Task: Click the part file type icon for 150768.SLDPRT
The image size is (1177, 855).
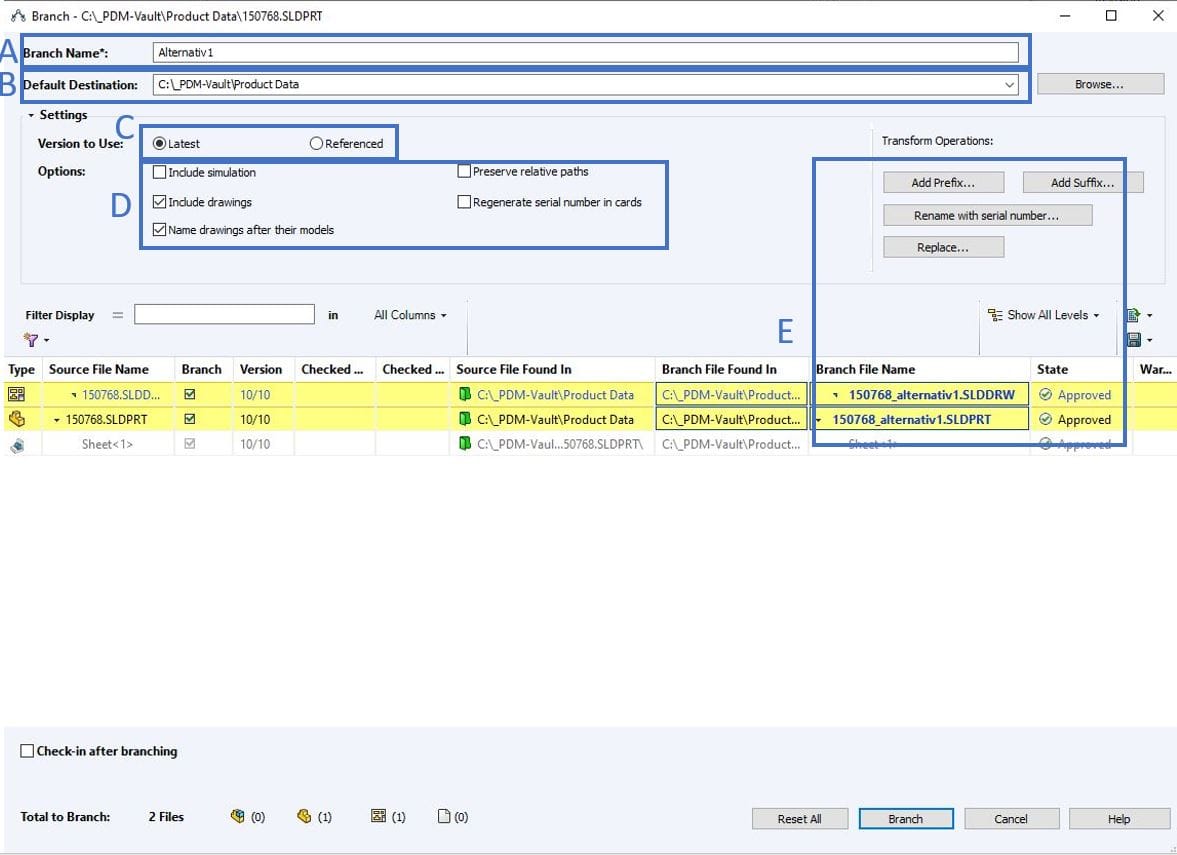Action: 16,419
